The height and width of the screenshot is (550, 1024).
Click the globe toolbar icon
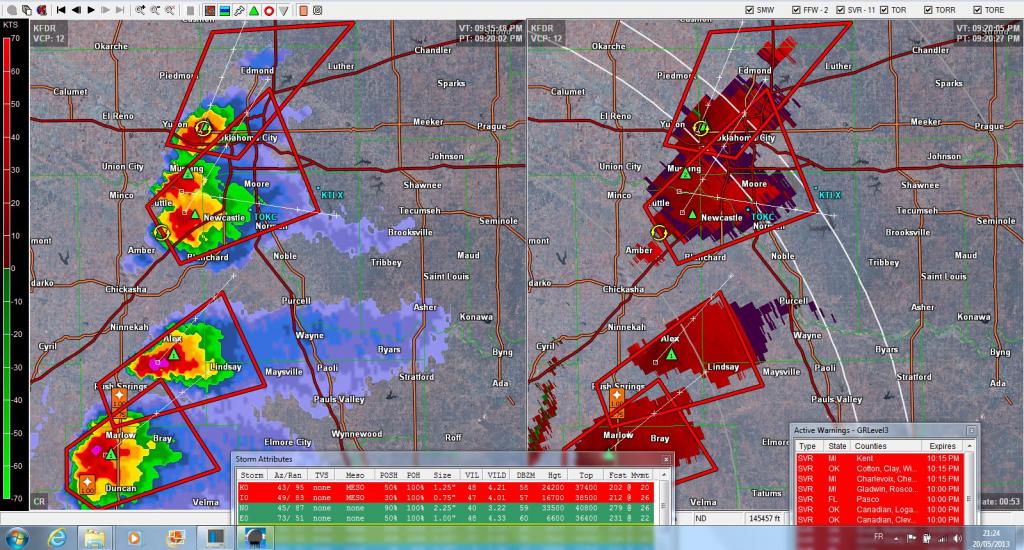coord(42,10)
